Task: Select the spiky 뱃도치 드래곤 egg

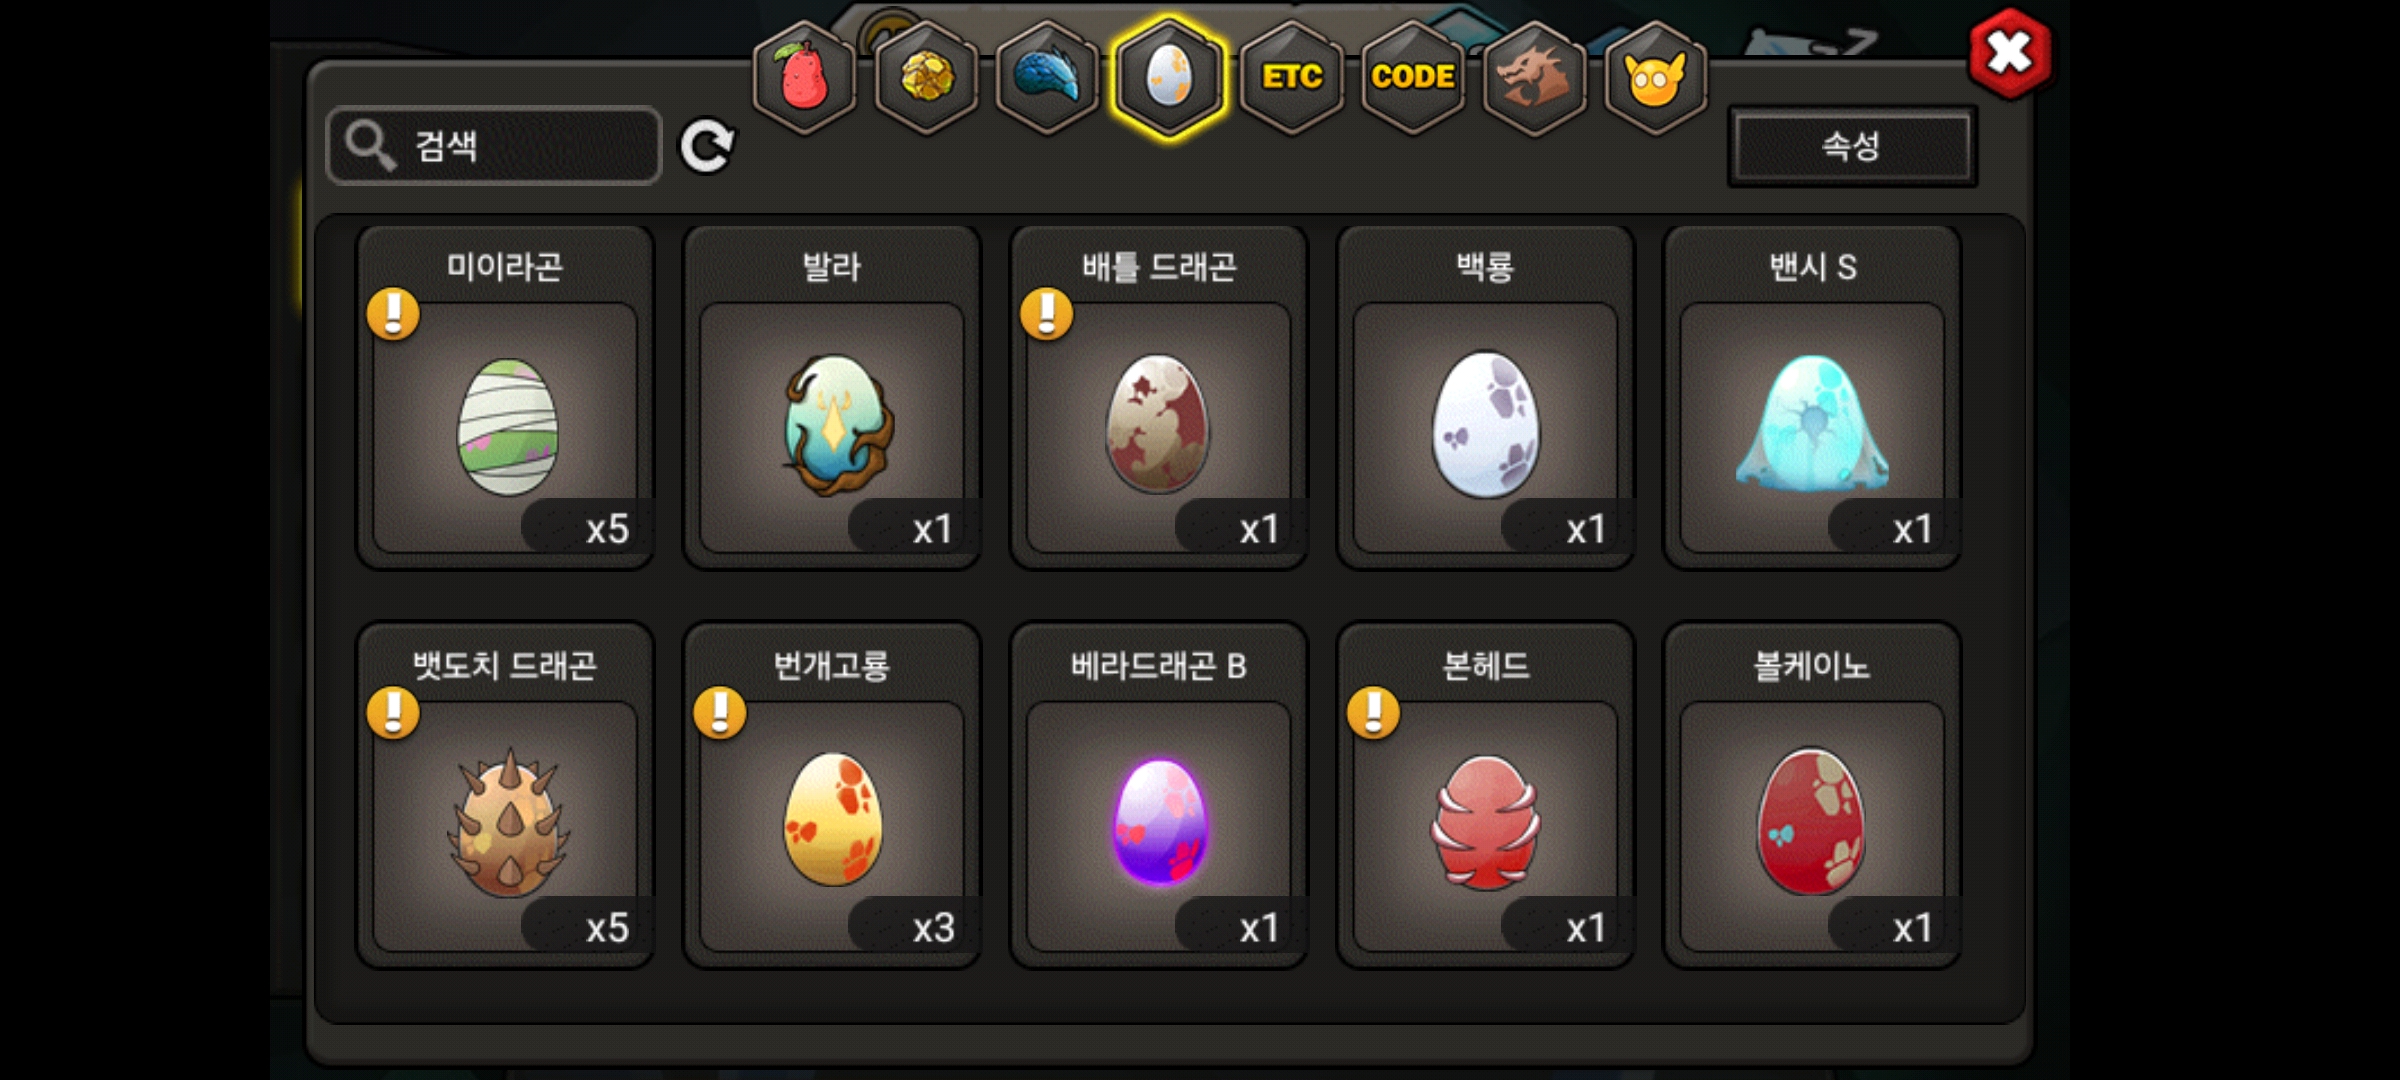Action: 506,795
